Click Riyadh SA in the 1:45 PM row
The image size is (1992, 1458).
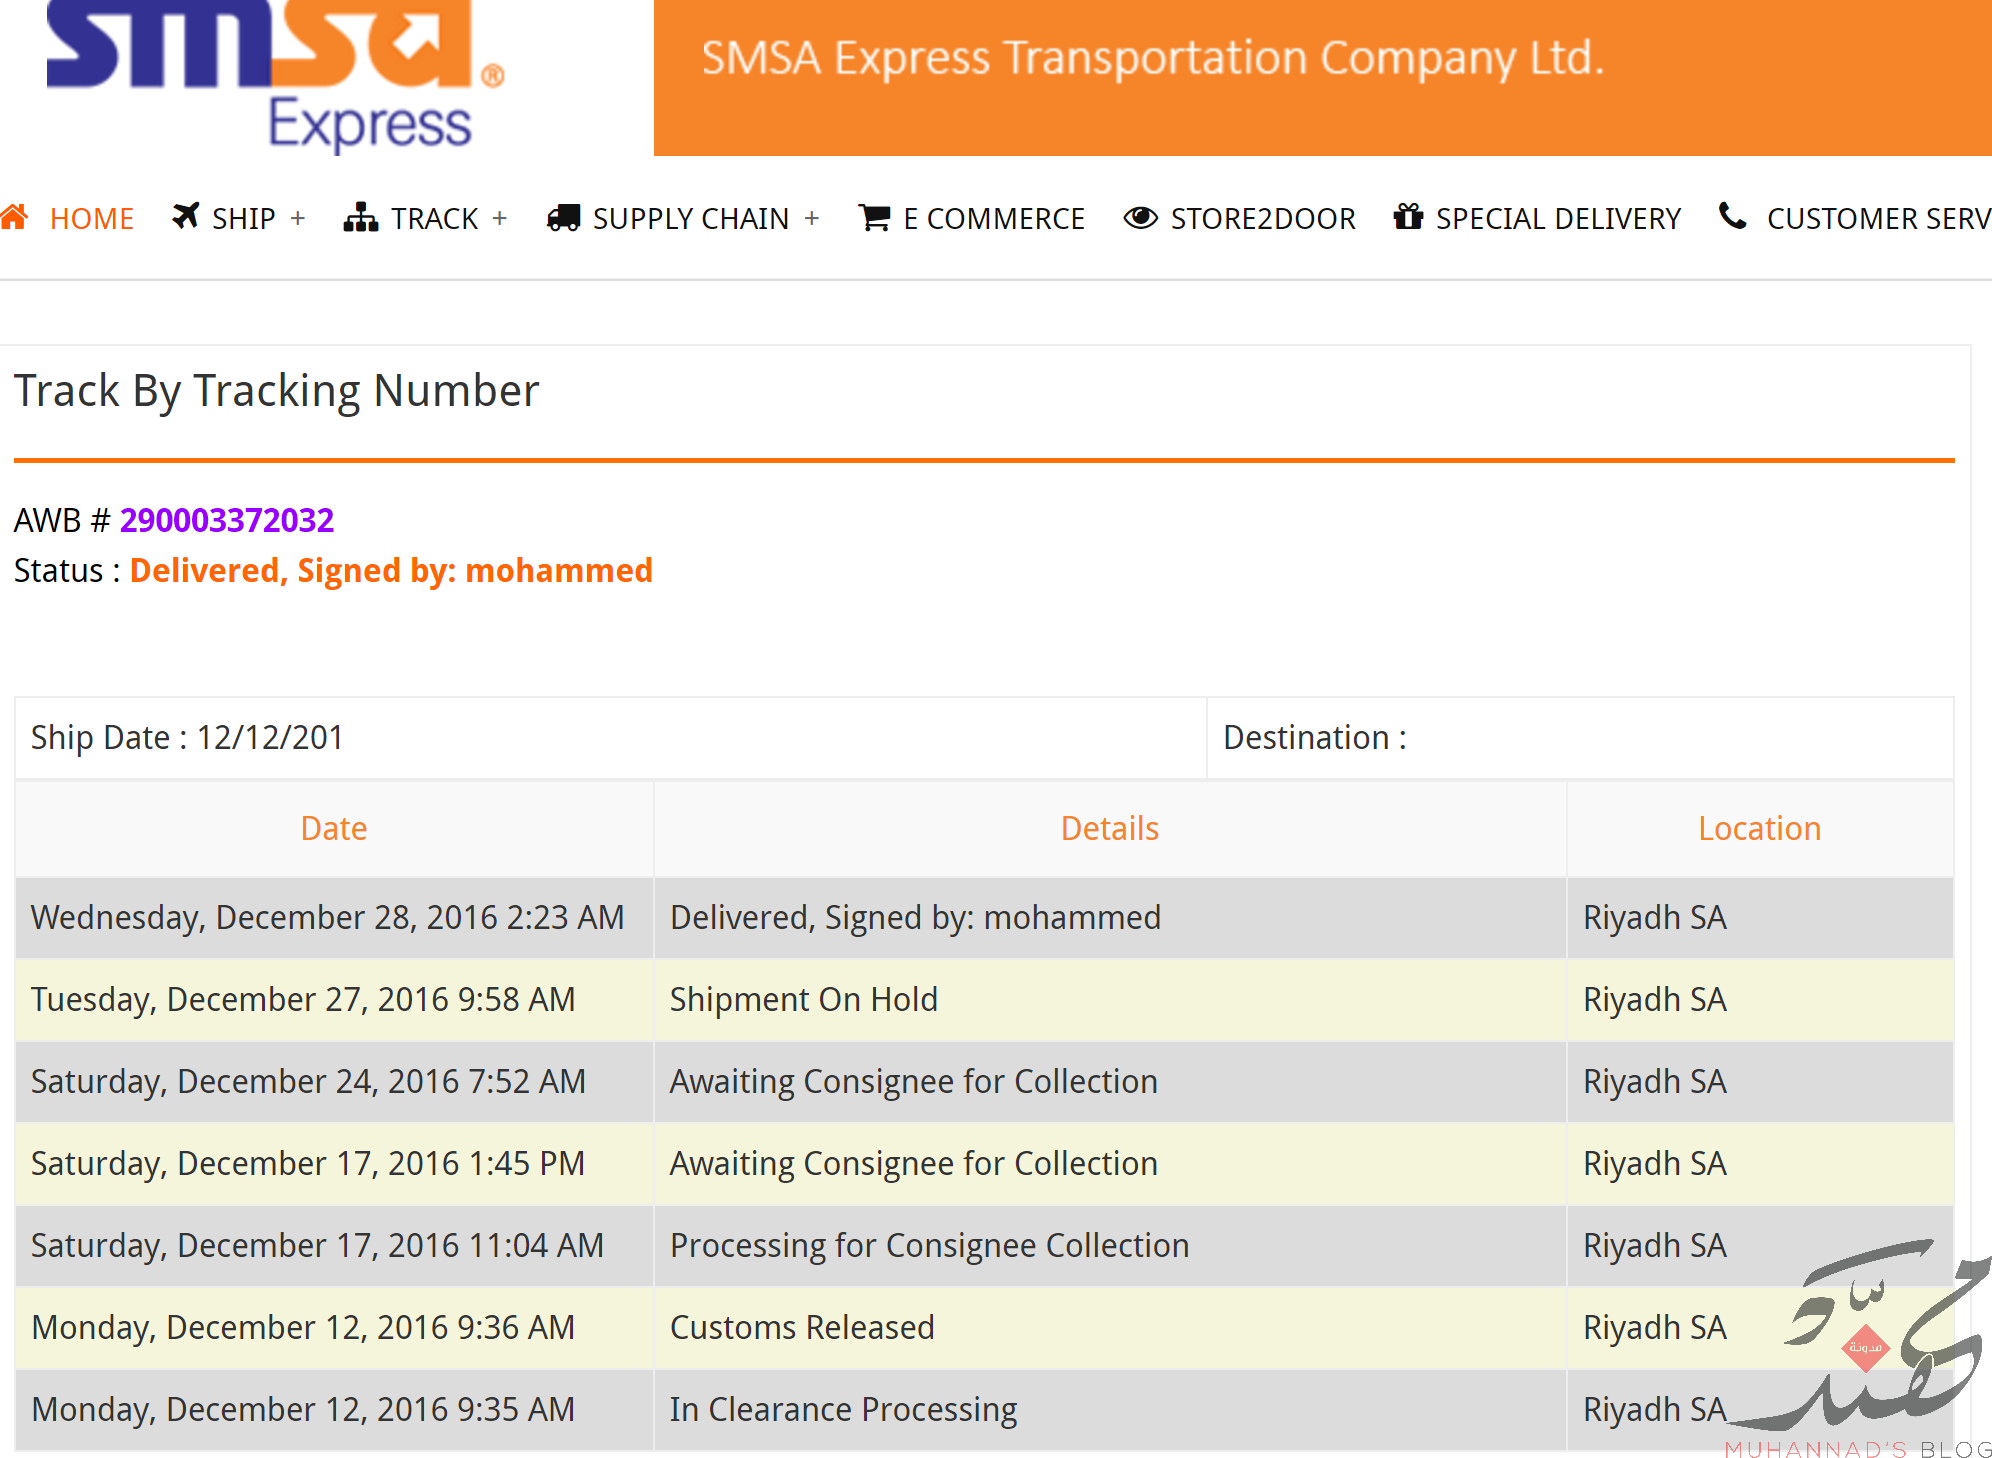pyautogui.click(x=1655, y=1164)
